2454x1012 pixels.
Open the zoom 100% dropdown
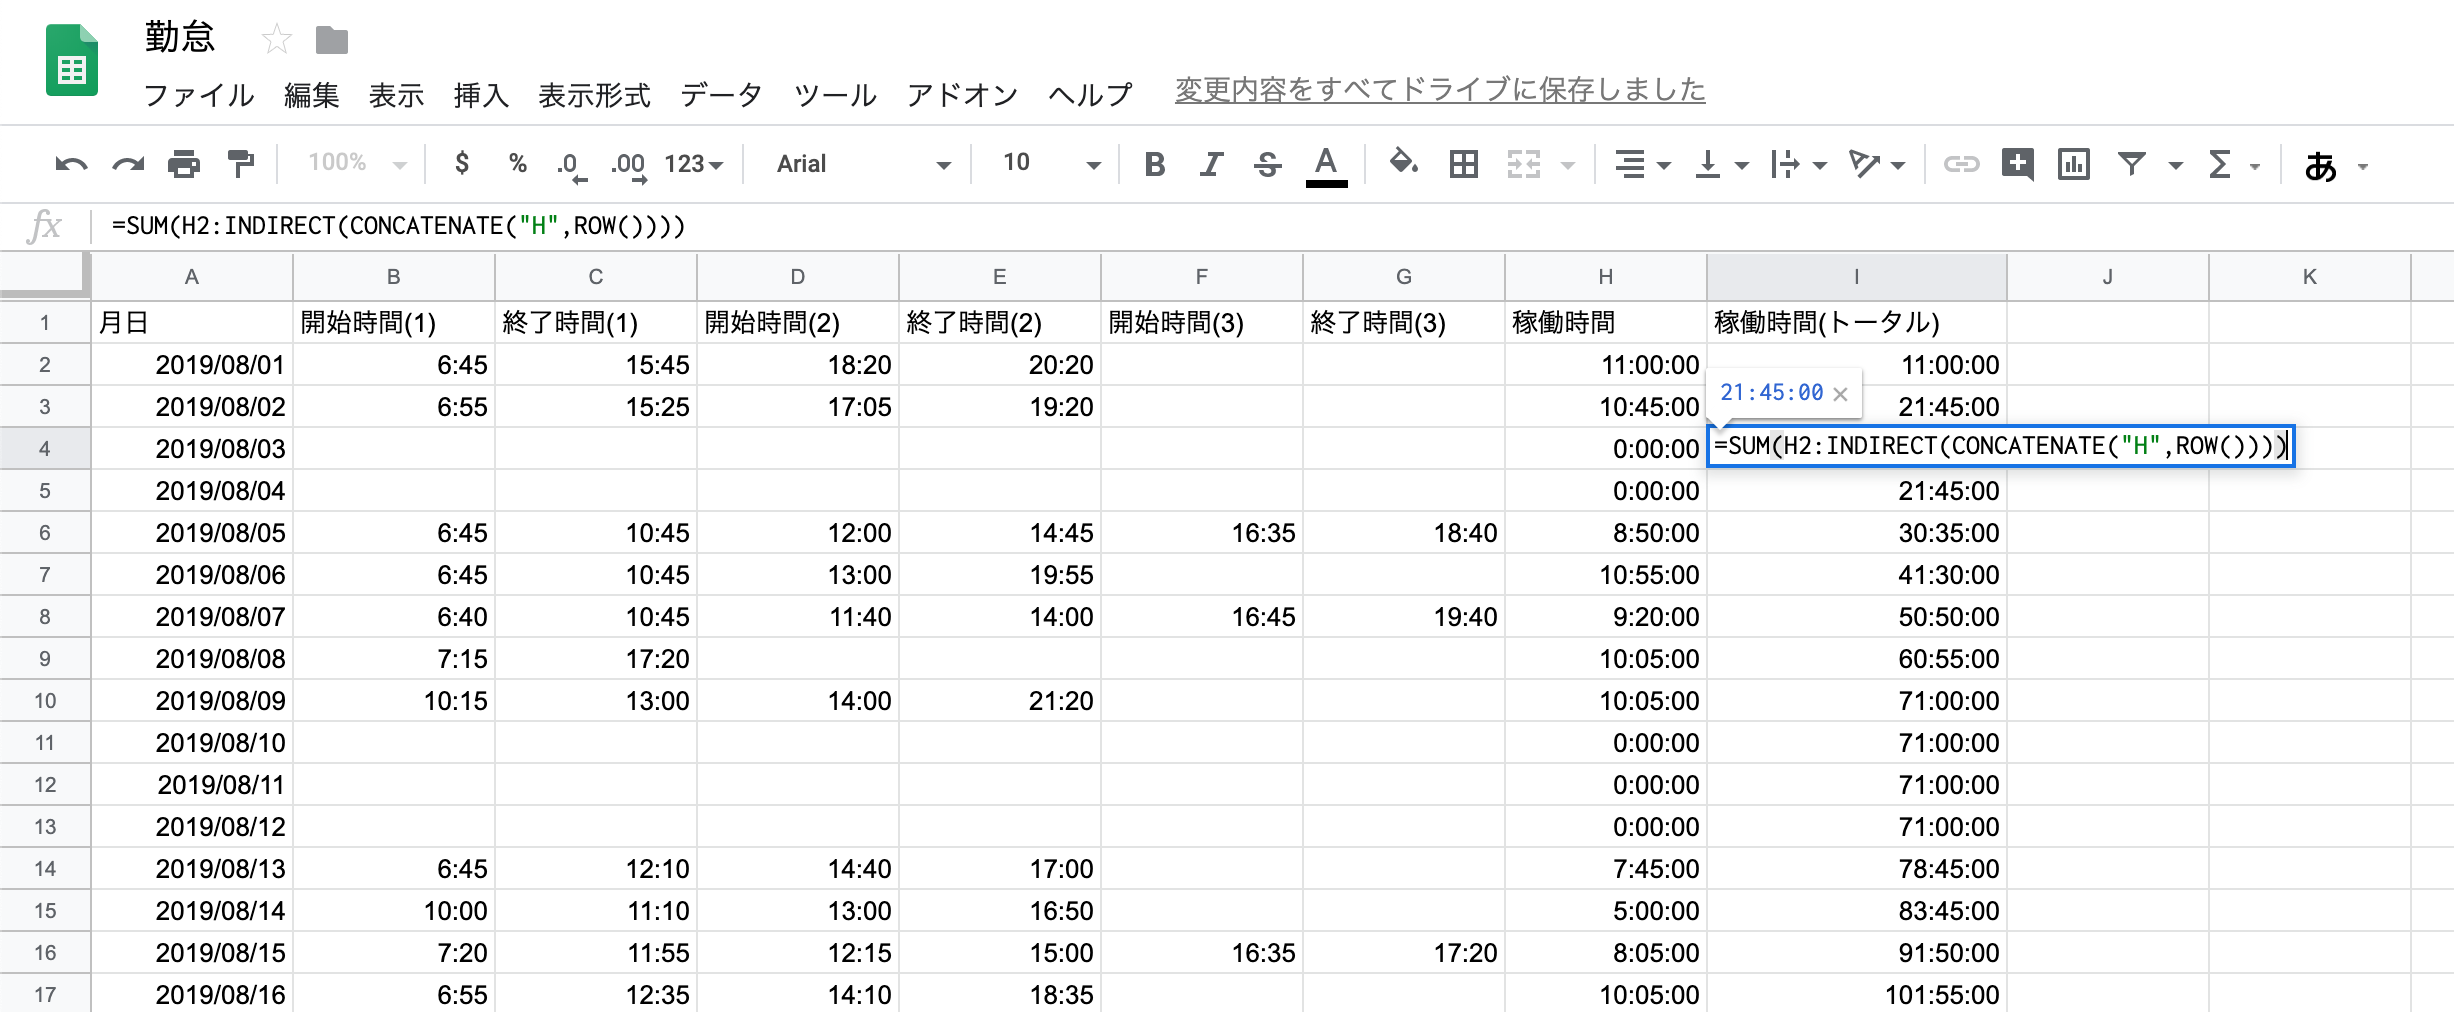357,163
